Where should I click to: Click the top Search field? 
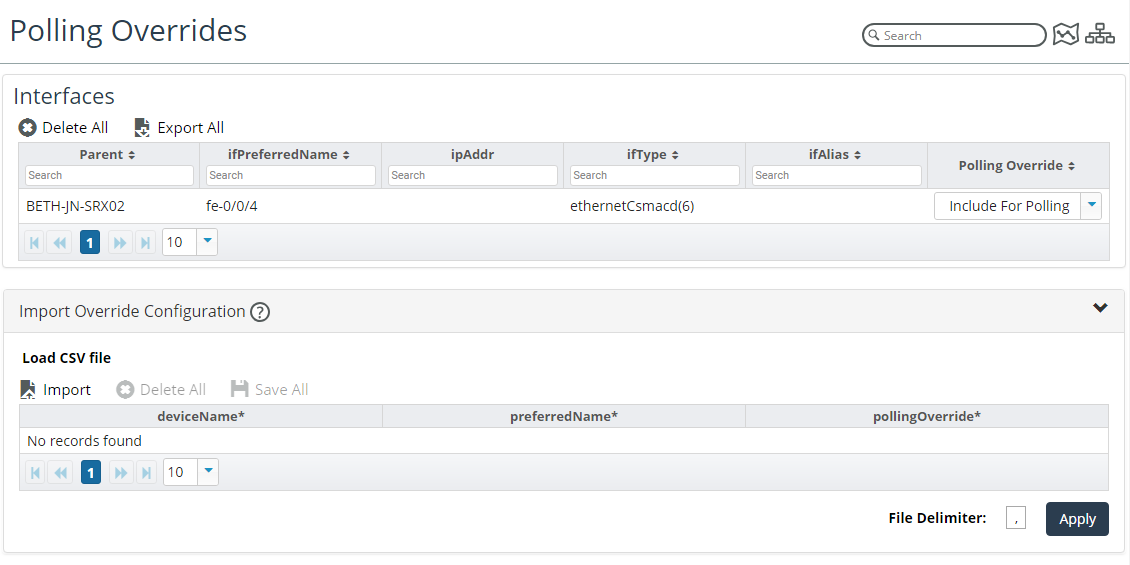958,36
